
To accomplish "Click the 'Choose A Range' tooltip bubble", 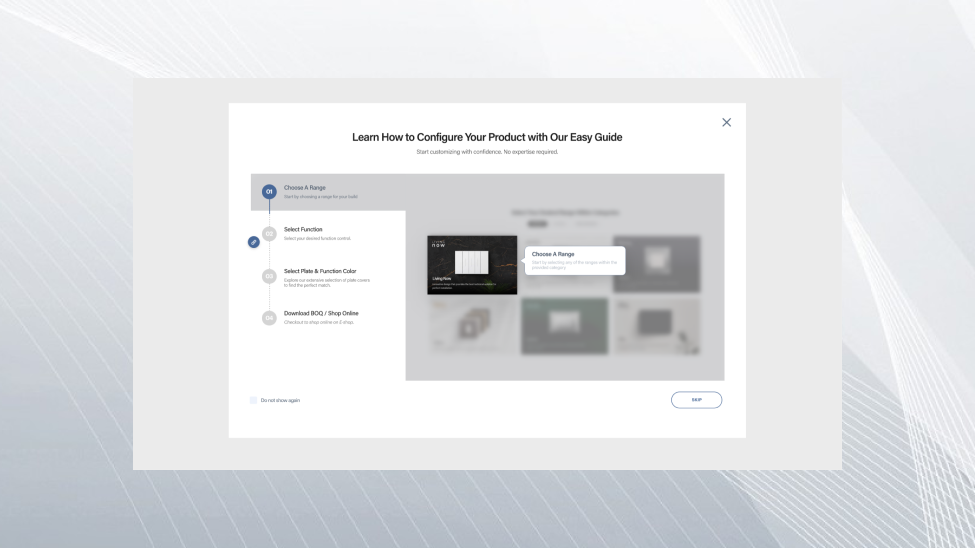I will (575, 260).
